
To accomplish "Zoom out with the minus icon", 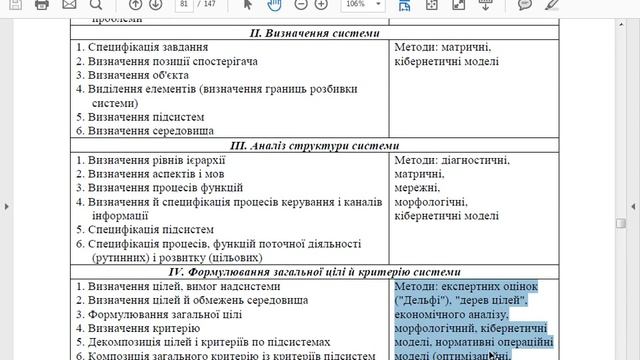I will tap(301, 4).
